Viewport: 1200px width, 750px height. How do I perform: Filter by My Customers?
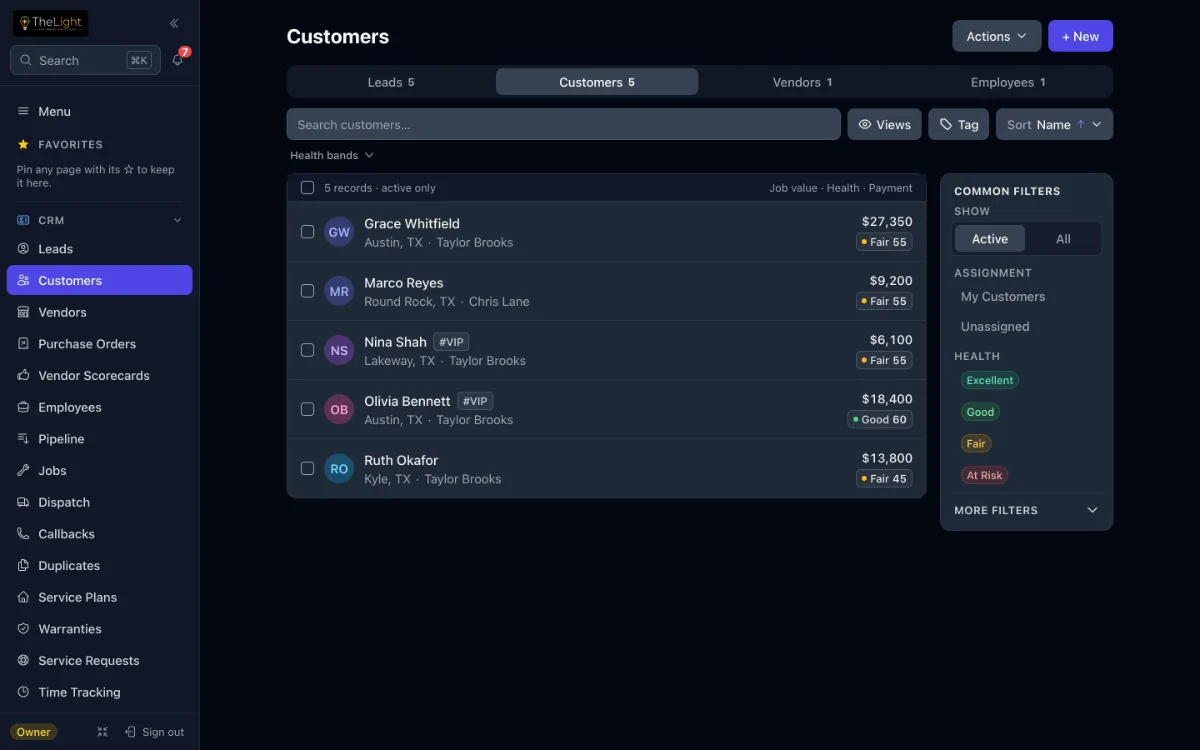click(1003, 297)
